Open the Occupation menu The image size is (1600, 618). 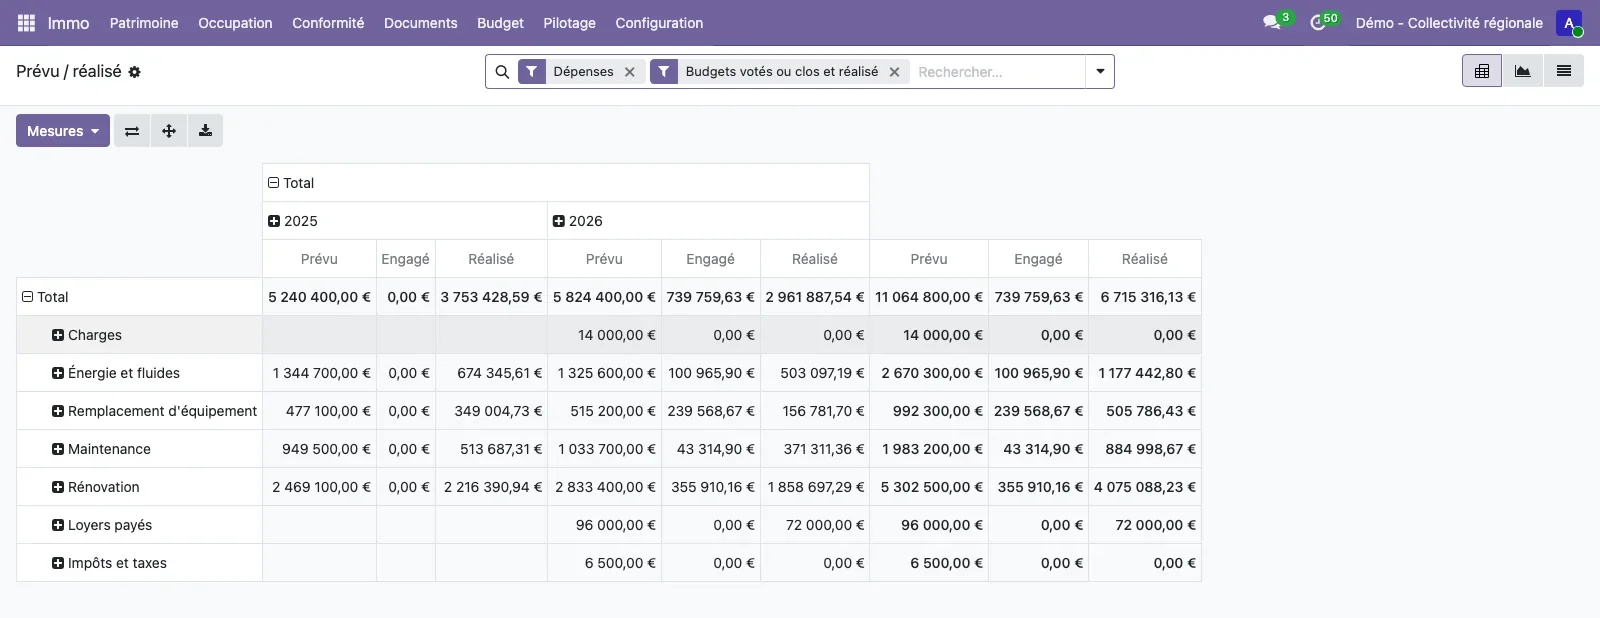pyautogui.click(x=235, y=23)
